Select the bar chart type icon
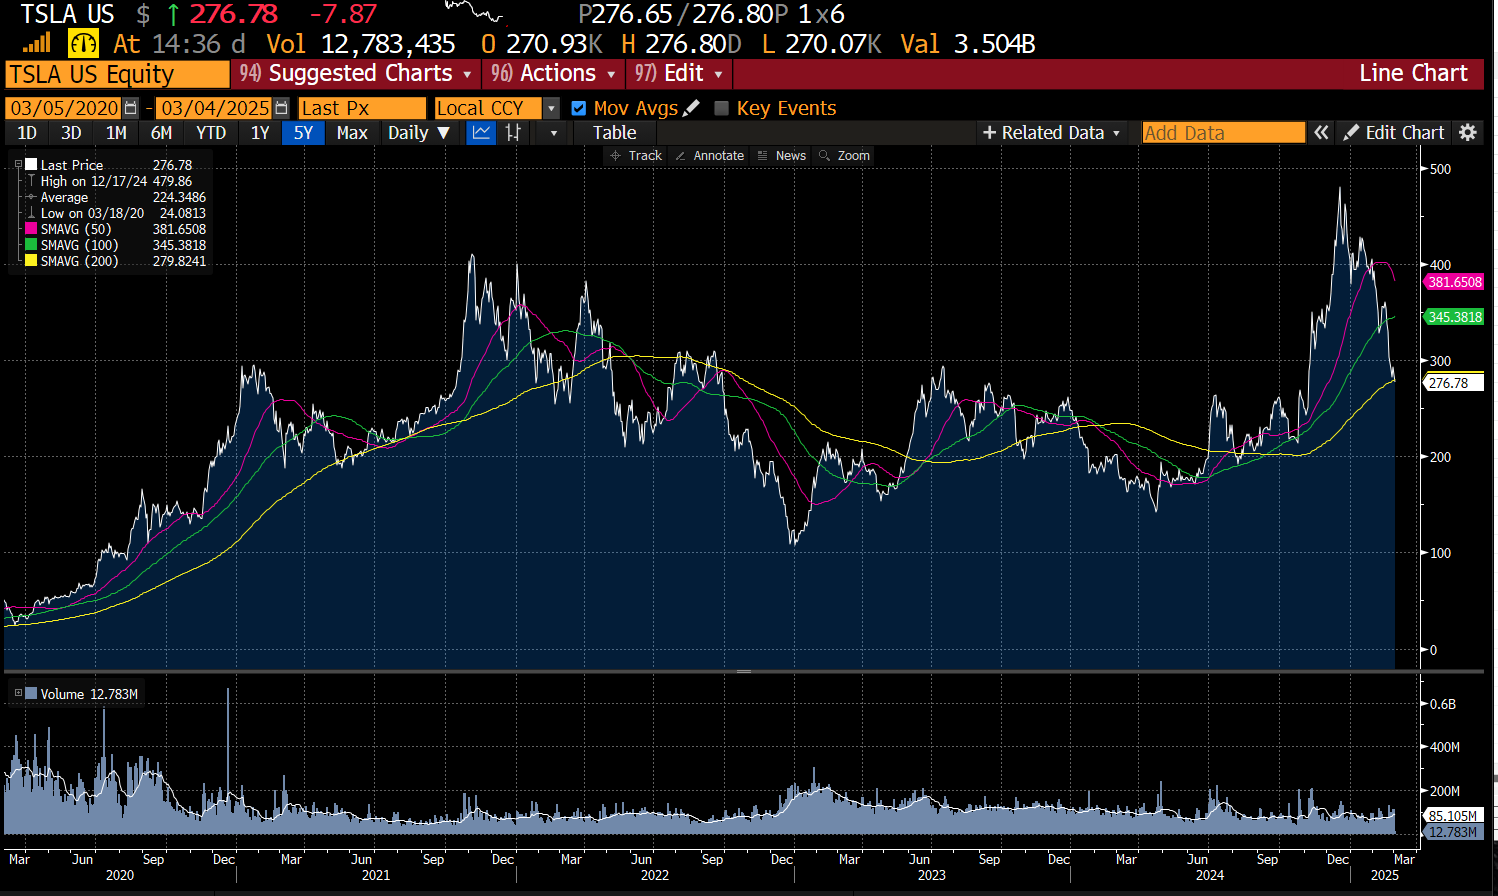The image size is (1498, 896). pos(514,132)
